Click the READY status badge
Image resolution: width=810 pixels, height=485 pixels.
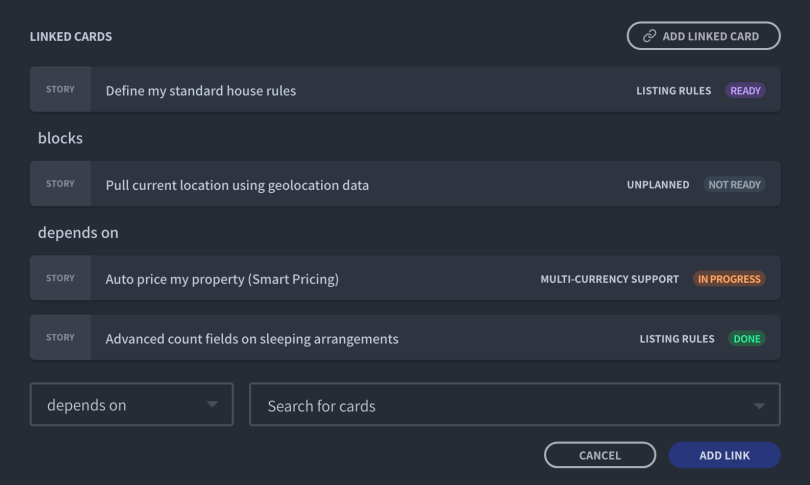pyautogui.click(x=745, y=91)
